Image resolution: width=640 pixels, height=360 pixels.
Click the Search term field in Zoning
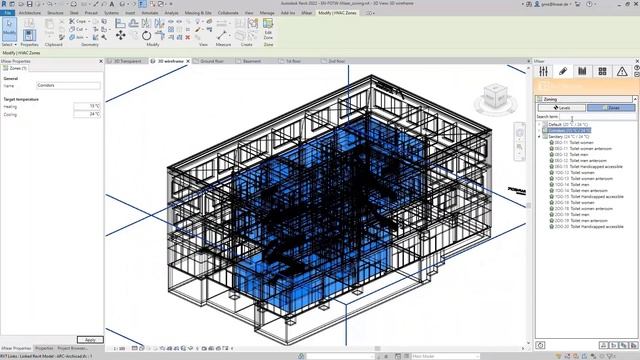pos(597,117)
